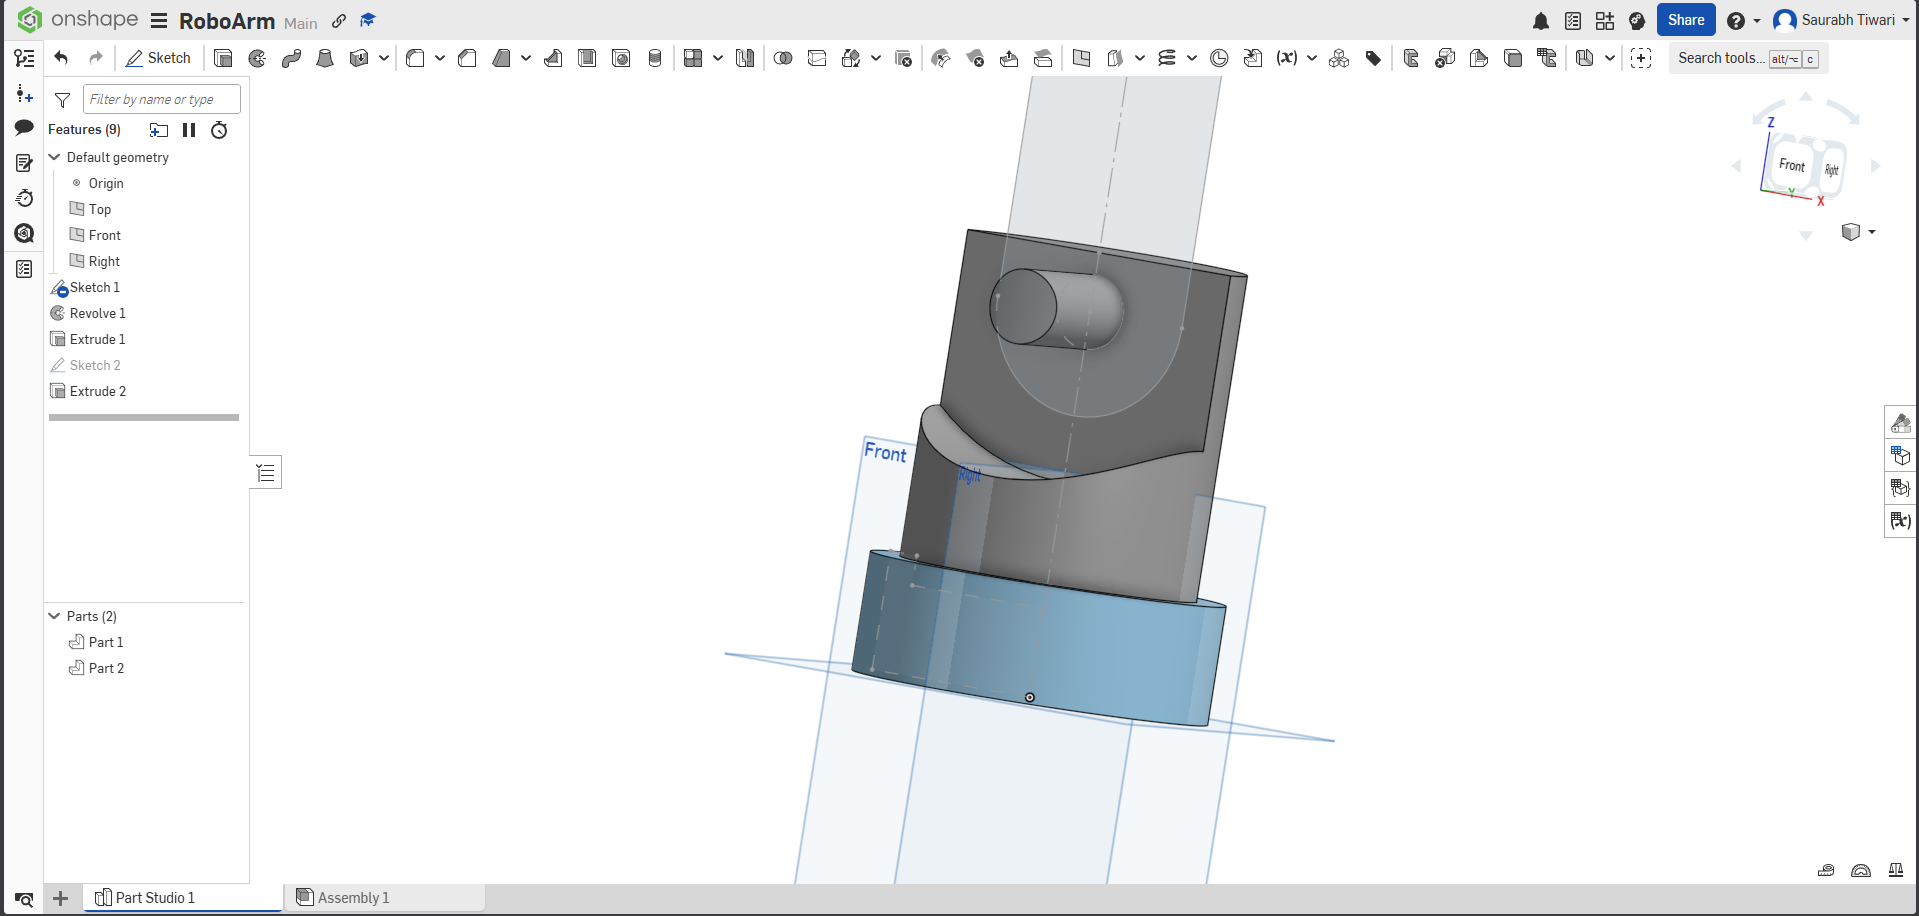Click the Filter by name or type field
The height and width of the screenshot is (916, 1919).
pos(161,99)
